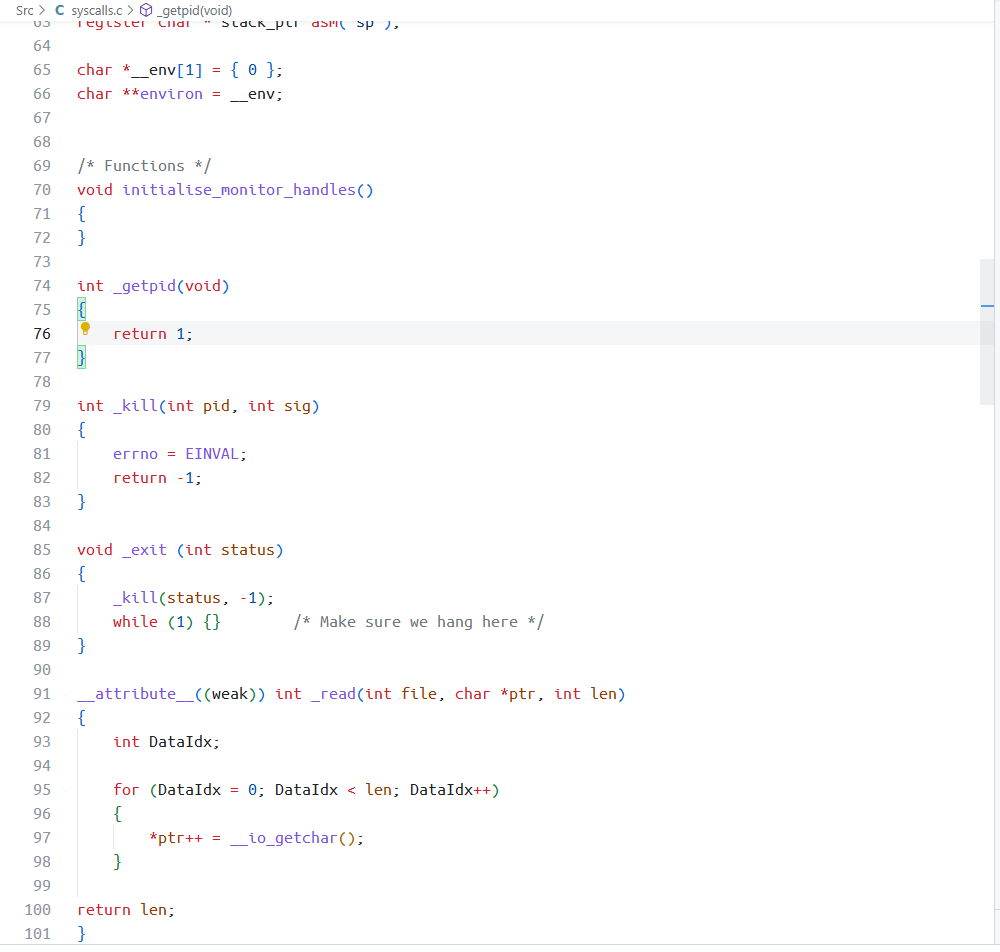Click the '_kill' function name on line 79
The width and height of the screenshot is (1000, 952).
(x=135, y=406)
